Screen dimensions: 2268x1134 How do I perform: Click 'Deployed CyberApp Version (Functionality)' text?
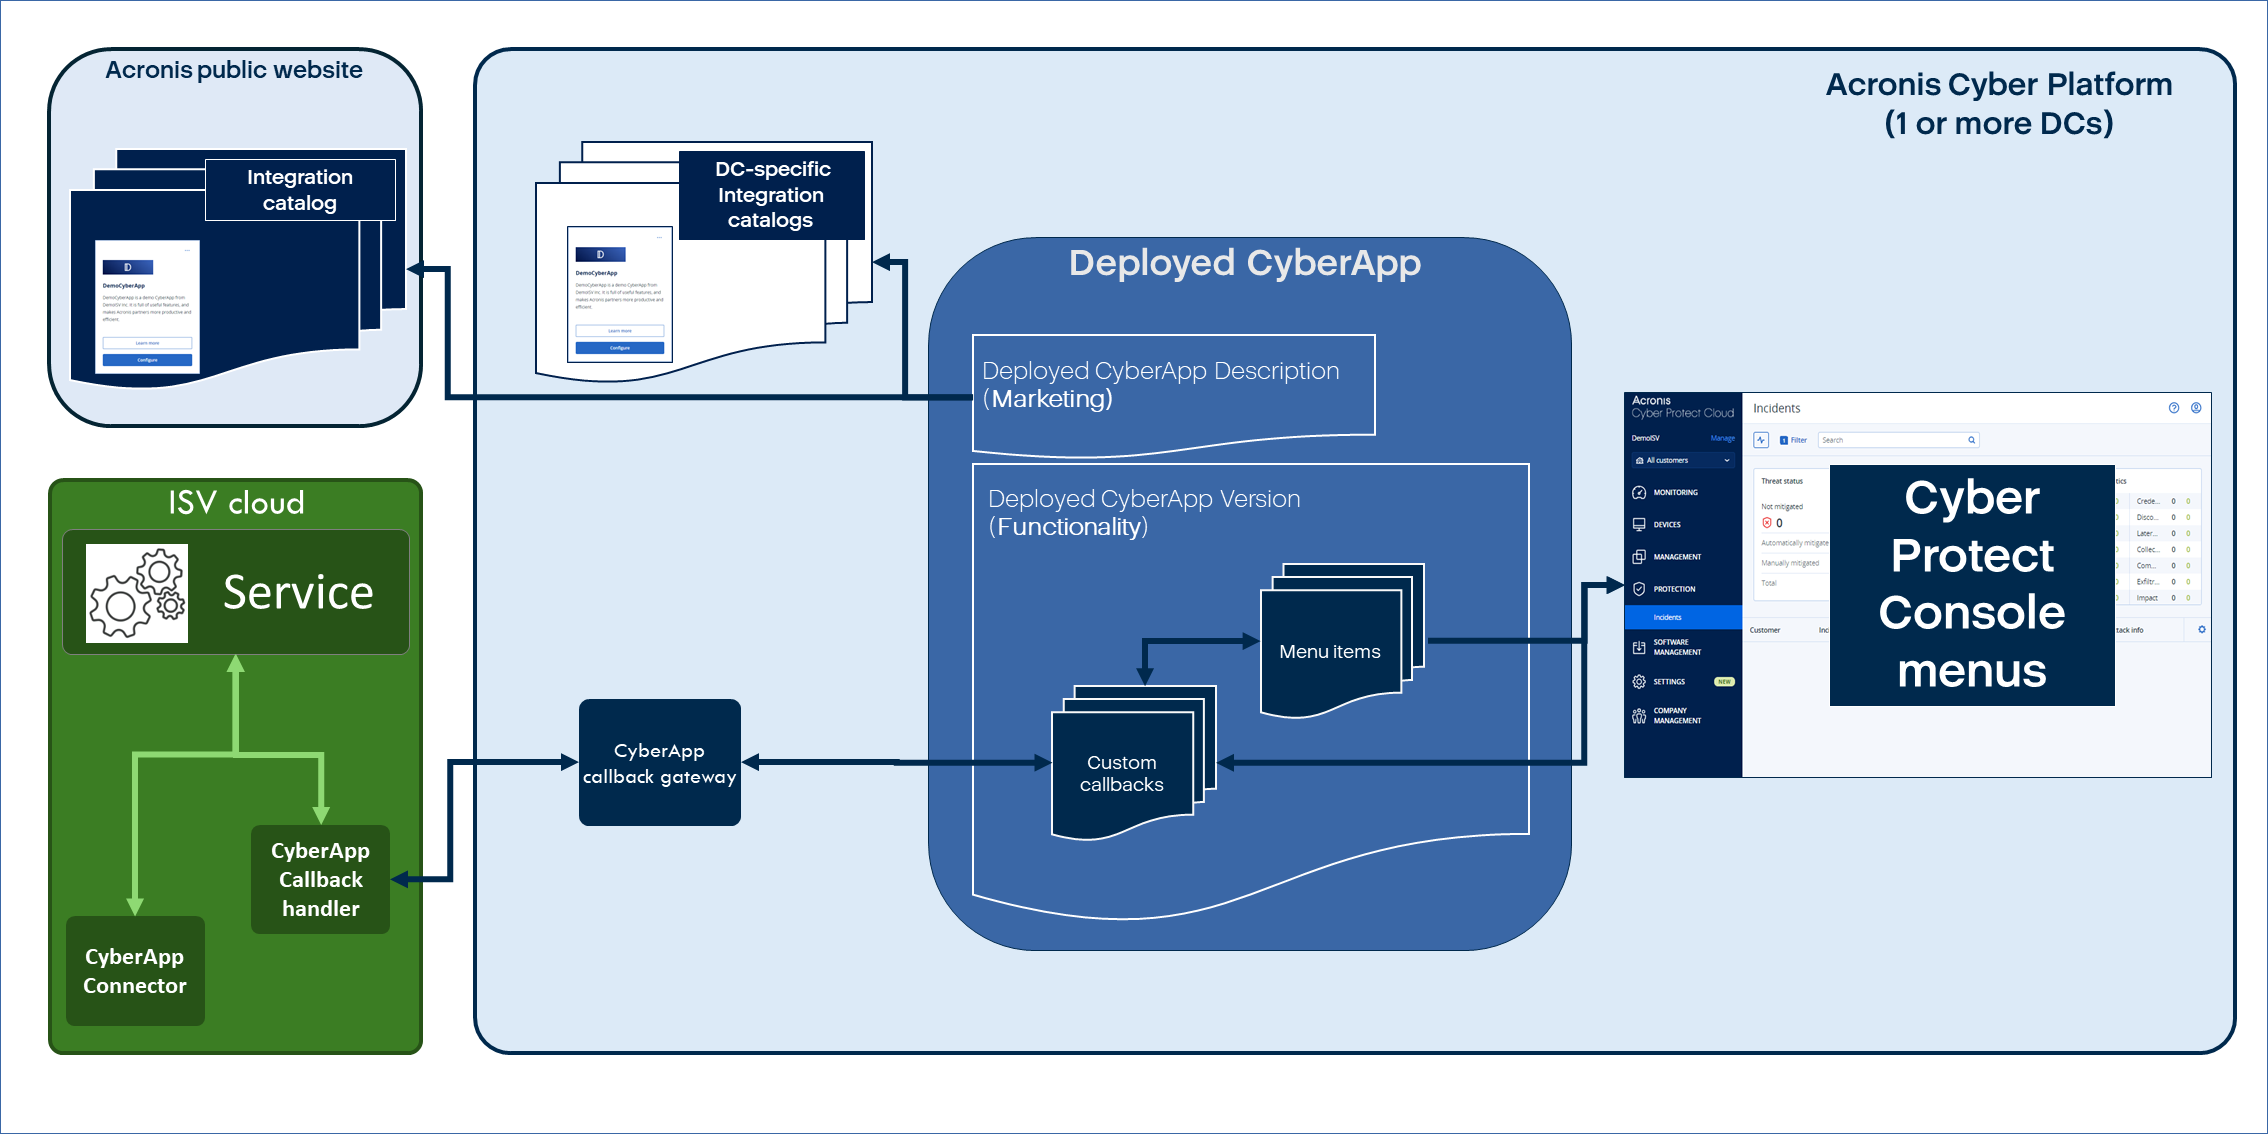[1144, 513]
